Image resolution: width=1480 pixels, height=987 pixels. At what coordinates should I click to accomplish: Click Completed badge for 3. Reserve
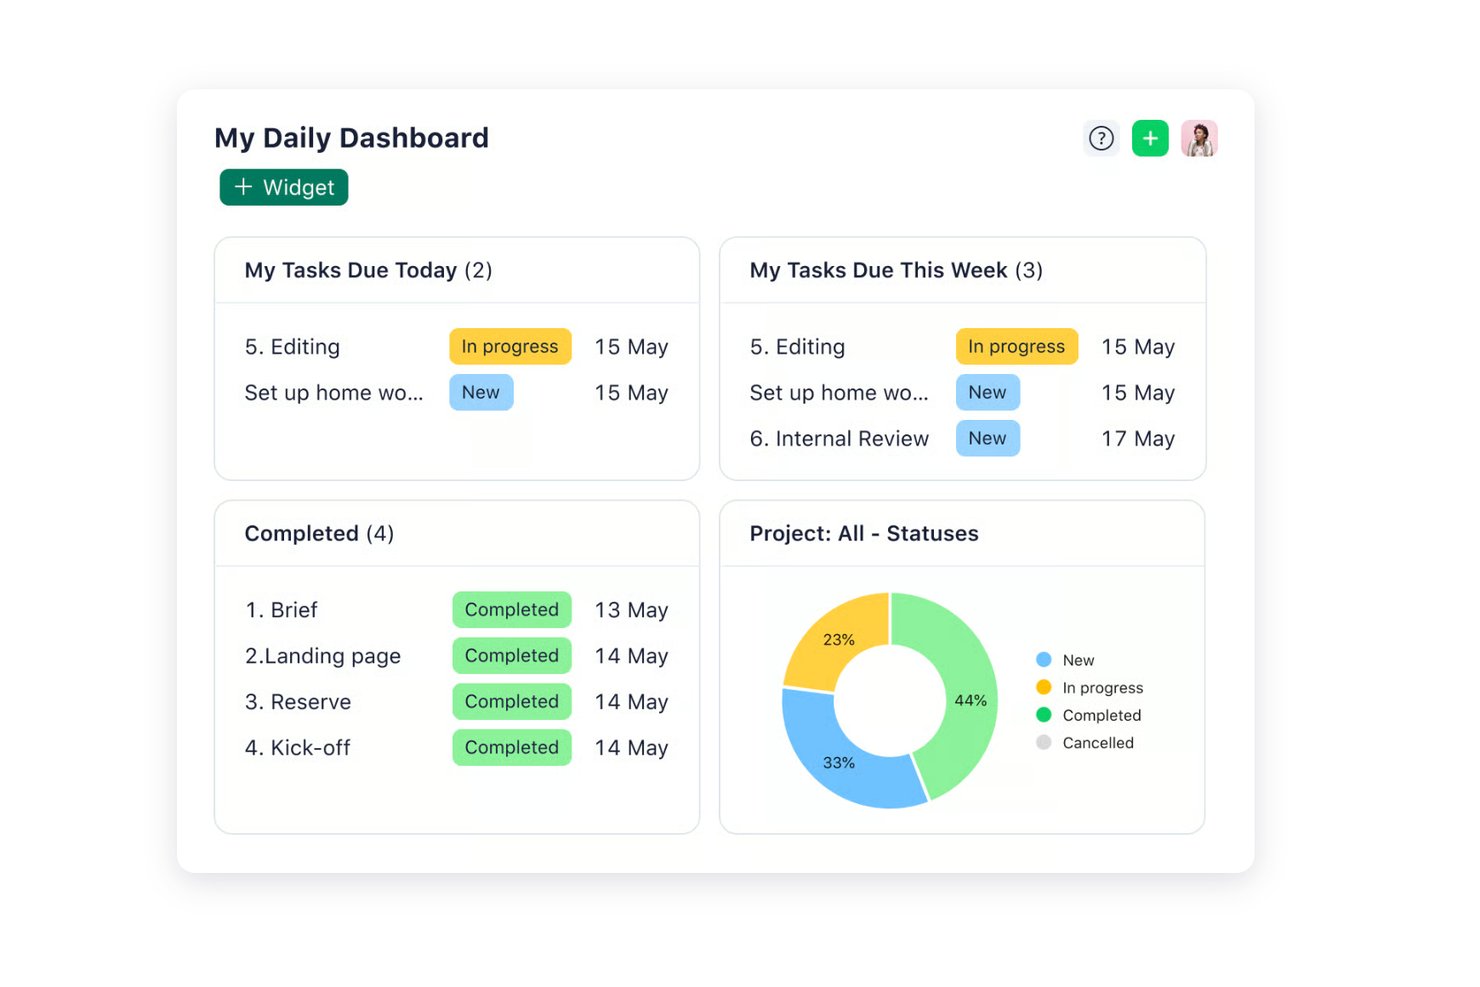(x=512, y=701)
